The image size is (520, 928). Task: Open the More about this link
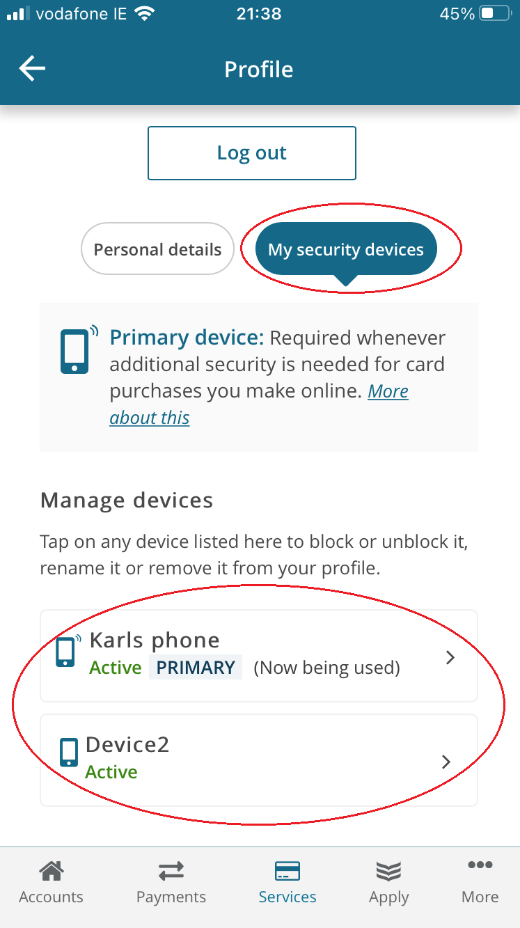point(259,404)
